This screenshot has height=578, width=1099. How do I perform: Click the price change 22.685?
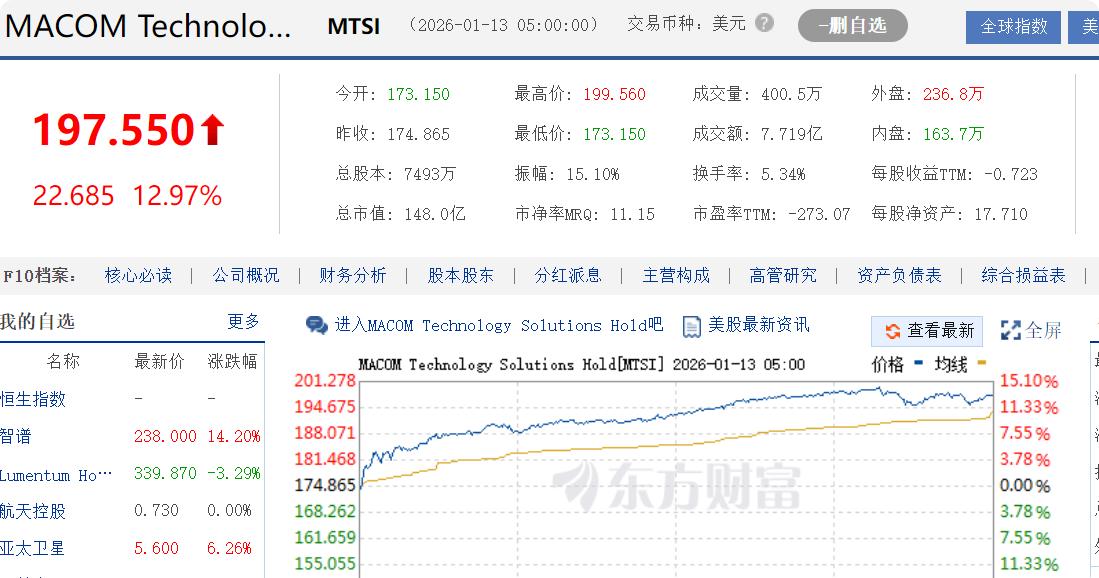(x=74, y=195)
